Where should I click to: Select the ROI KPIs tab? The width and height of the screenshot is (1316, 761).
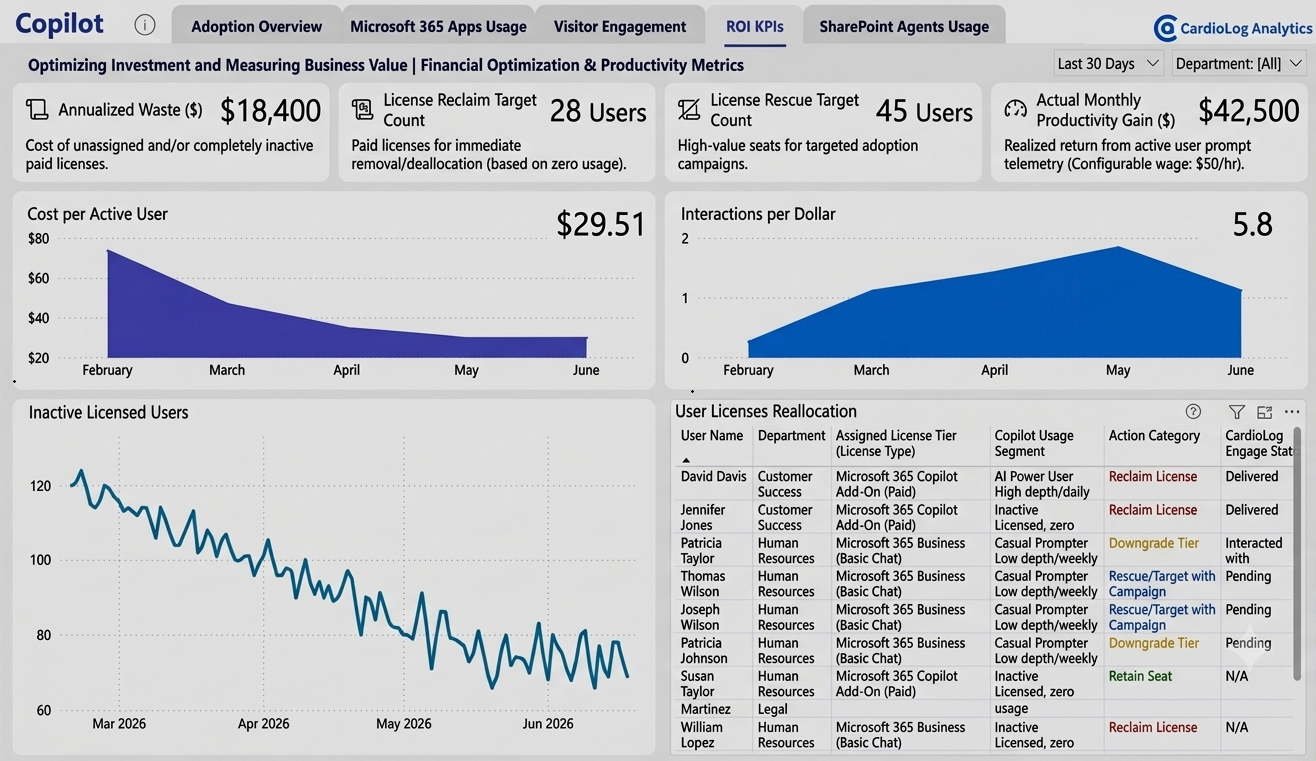(755, 26)
